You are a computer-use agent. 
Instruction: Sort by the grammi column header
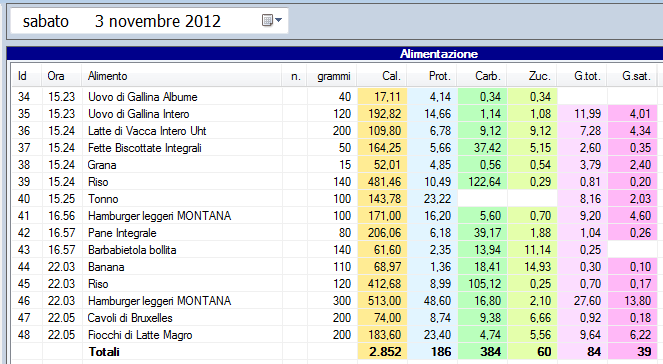[332, 76]
